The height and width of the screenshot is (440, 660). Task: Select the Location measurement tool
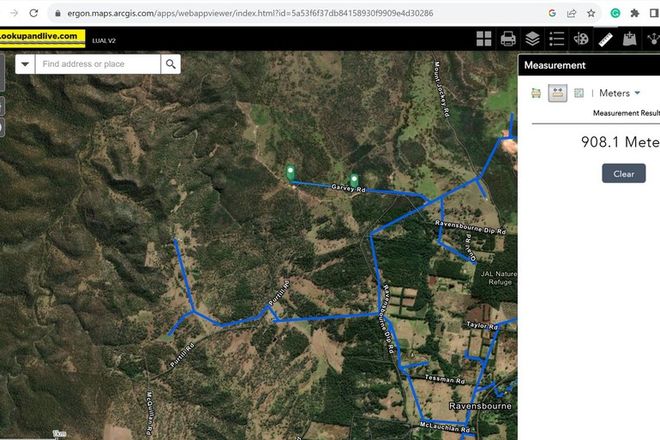coord(579,93)
